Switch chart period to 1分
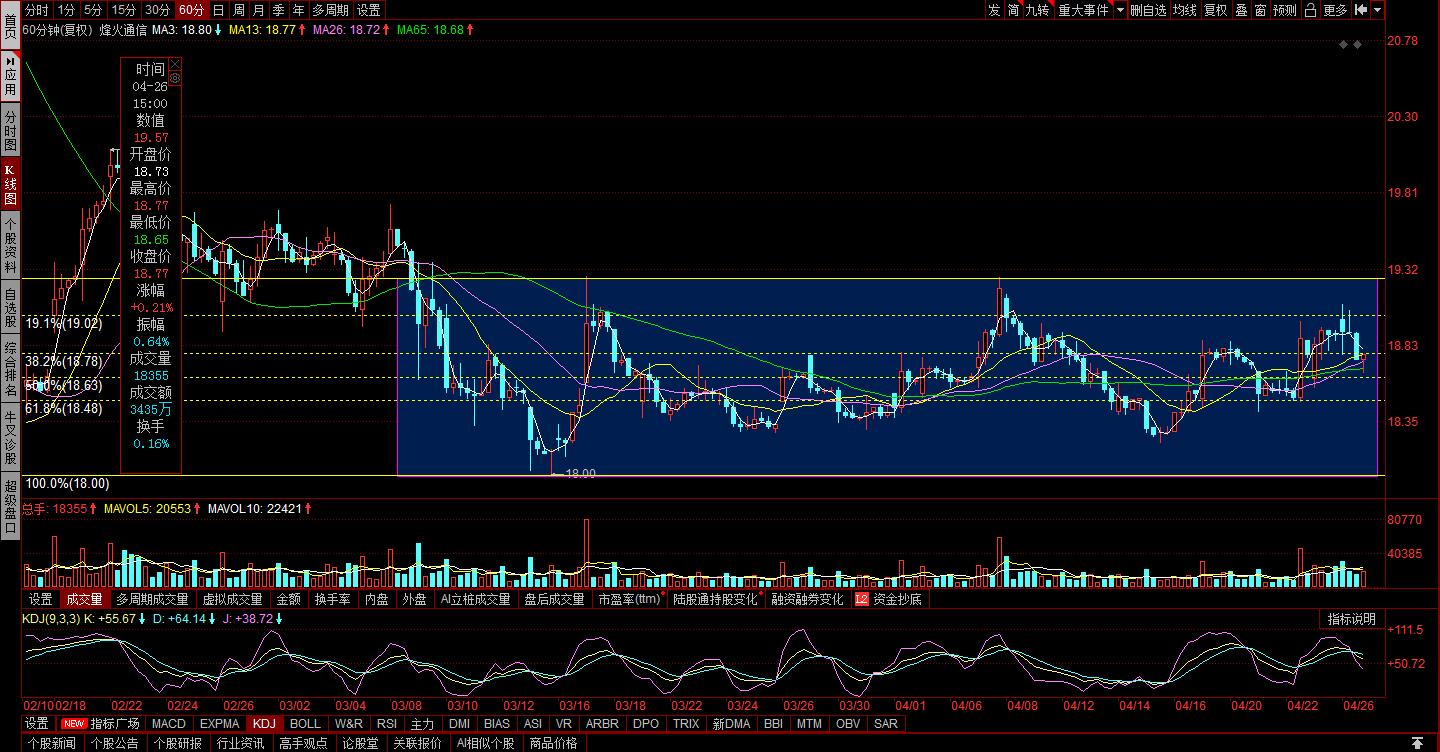The height and width of the screenshot is (752, 1440). tap(66, 10)
